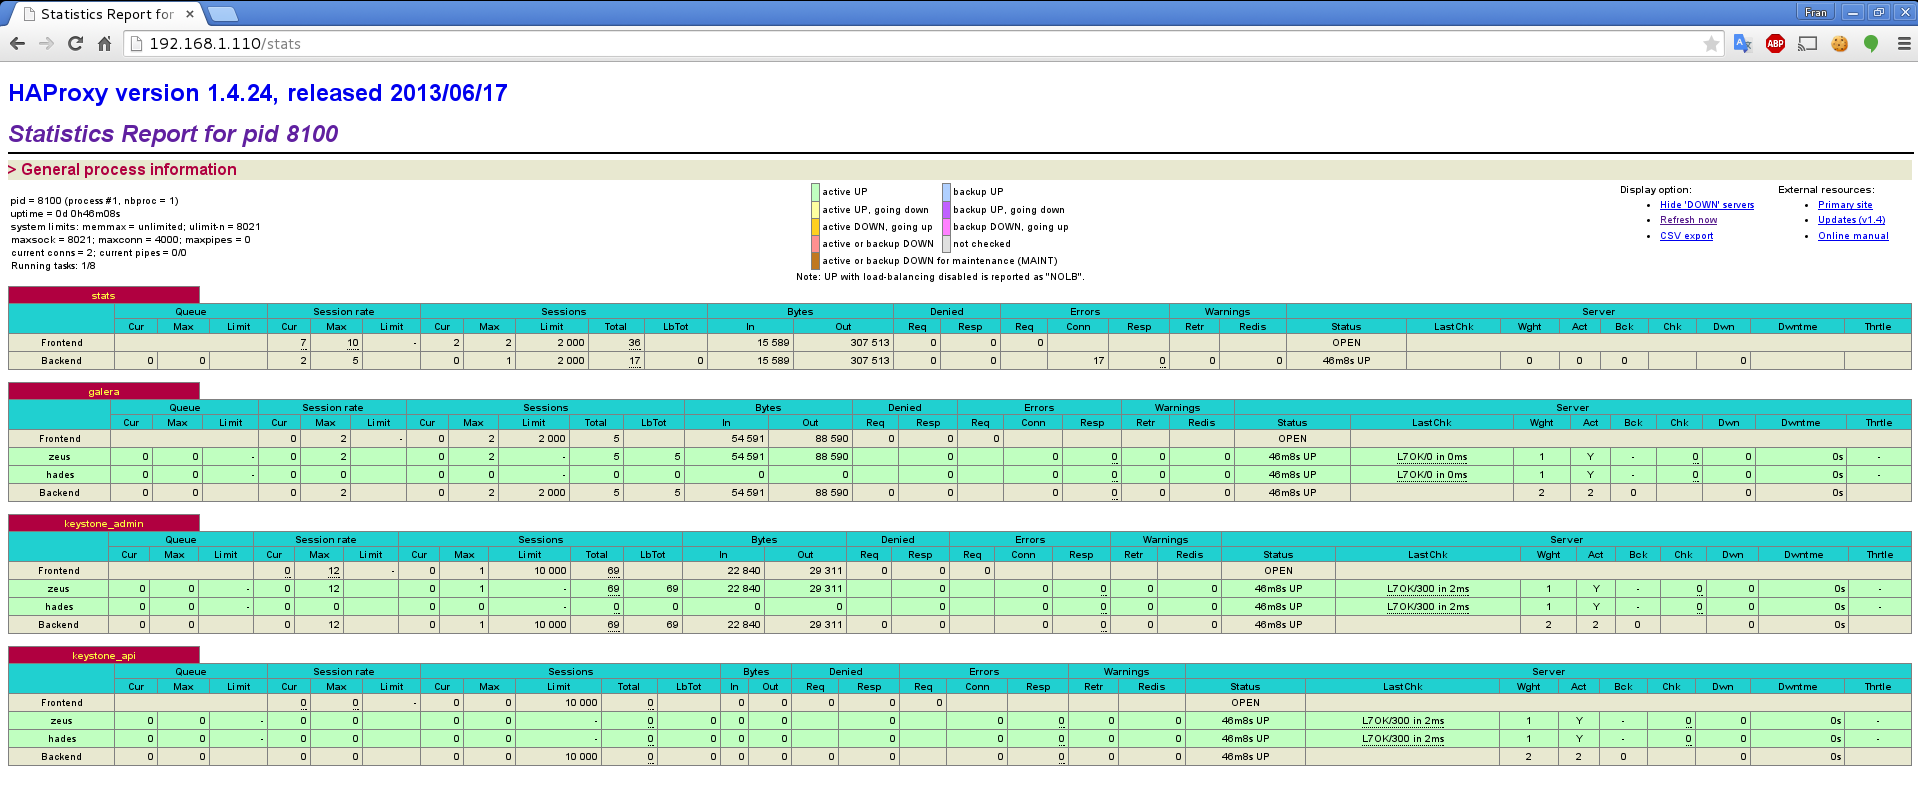Viewport: 1918px width, 789px height.
Task: Click the green balloon extension icon
Action: pyautogui.click(x=1871, y=43)
